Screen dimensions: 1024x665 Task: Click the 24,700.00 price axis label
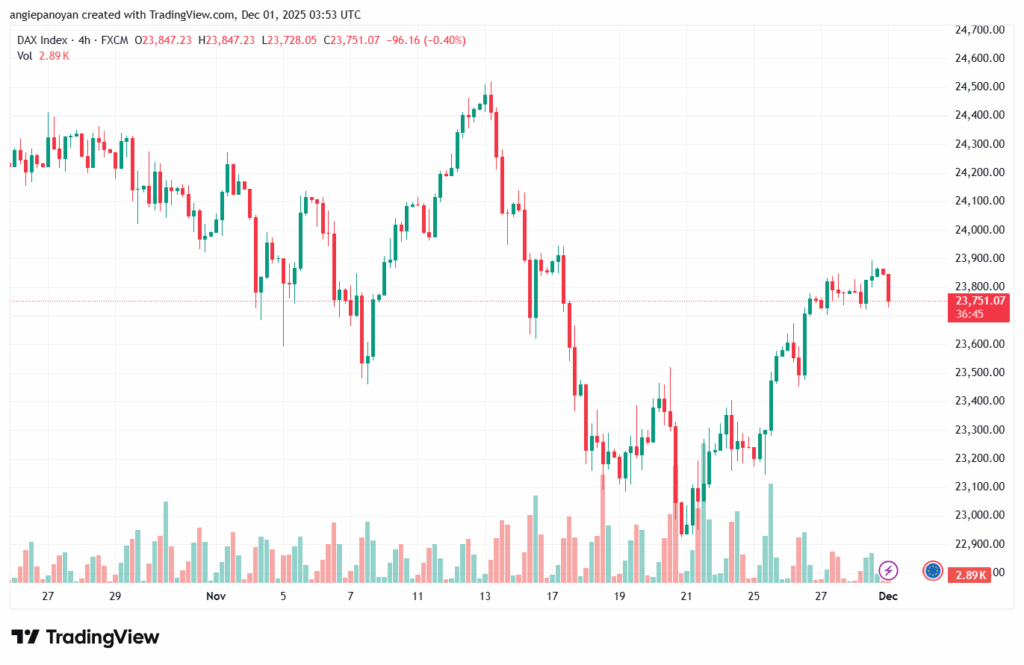pyautogui.click(x=979, y=30)
